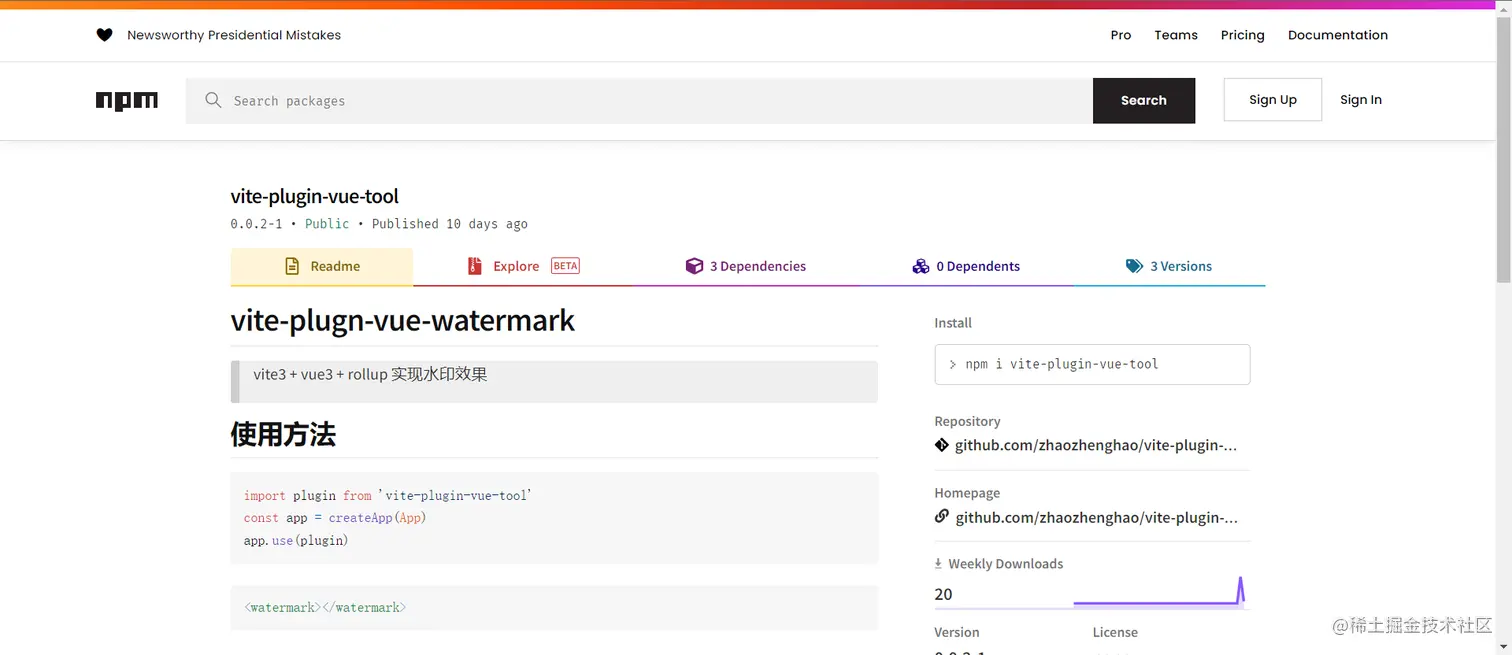This screenshot has height=655, width=1512.
Task: Open the Pricing link
Action: click(1243, 35)
